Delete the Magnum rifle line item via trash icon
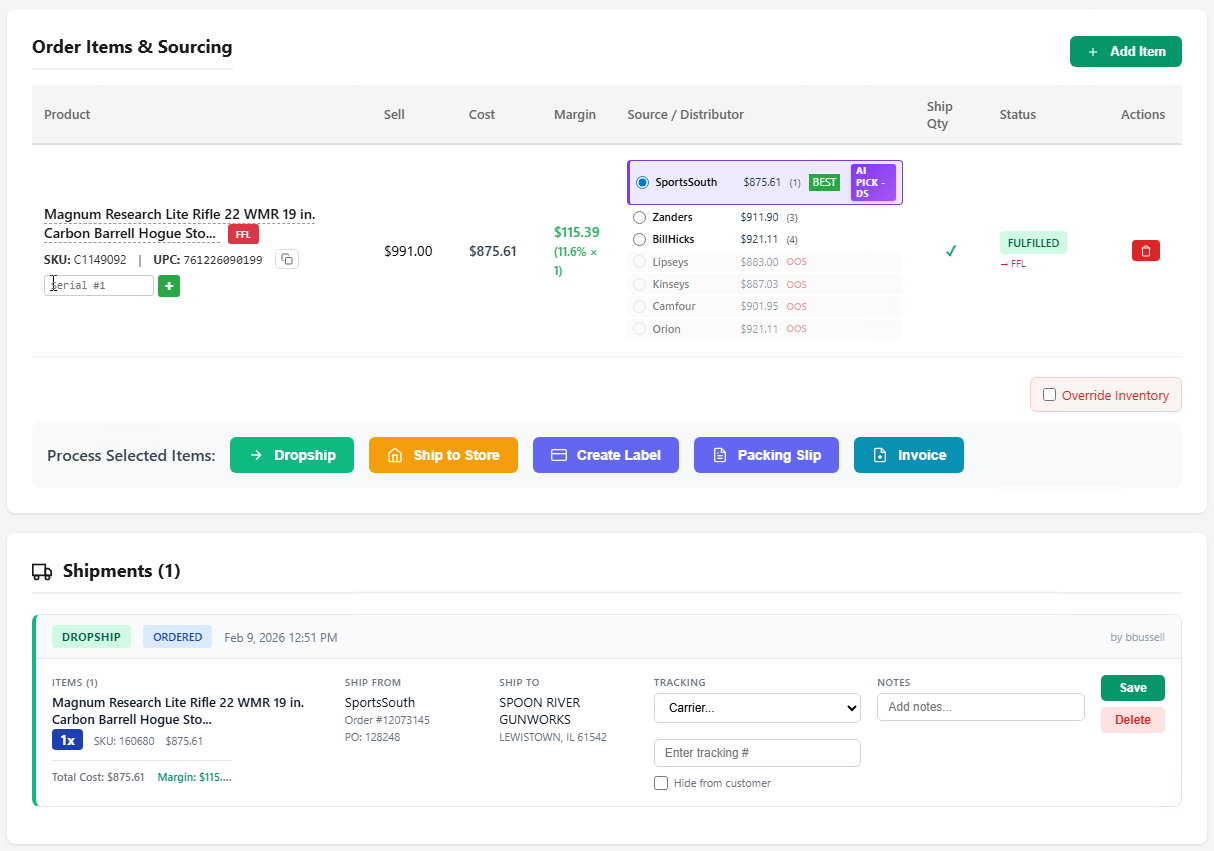The width and height of the screenshot is (1214, 851). coord(1145,251)
